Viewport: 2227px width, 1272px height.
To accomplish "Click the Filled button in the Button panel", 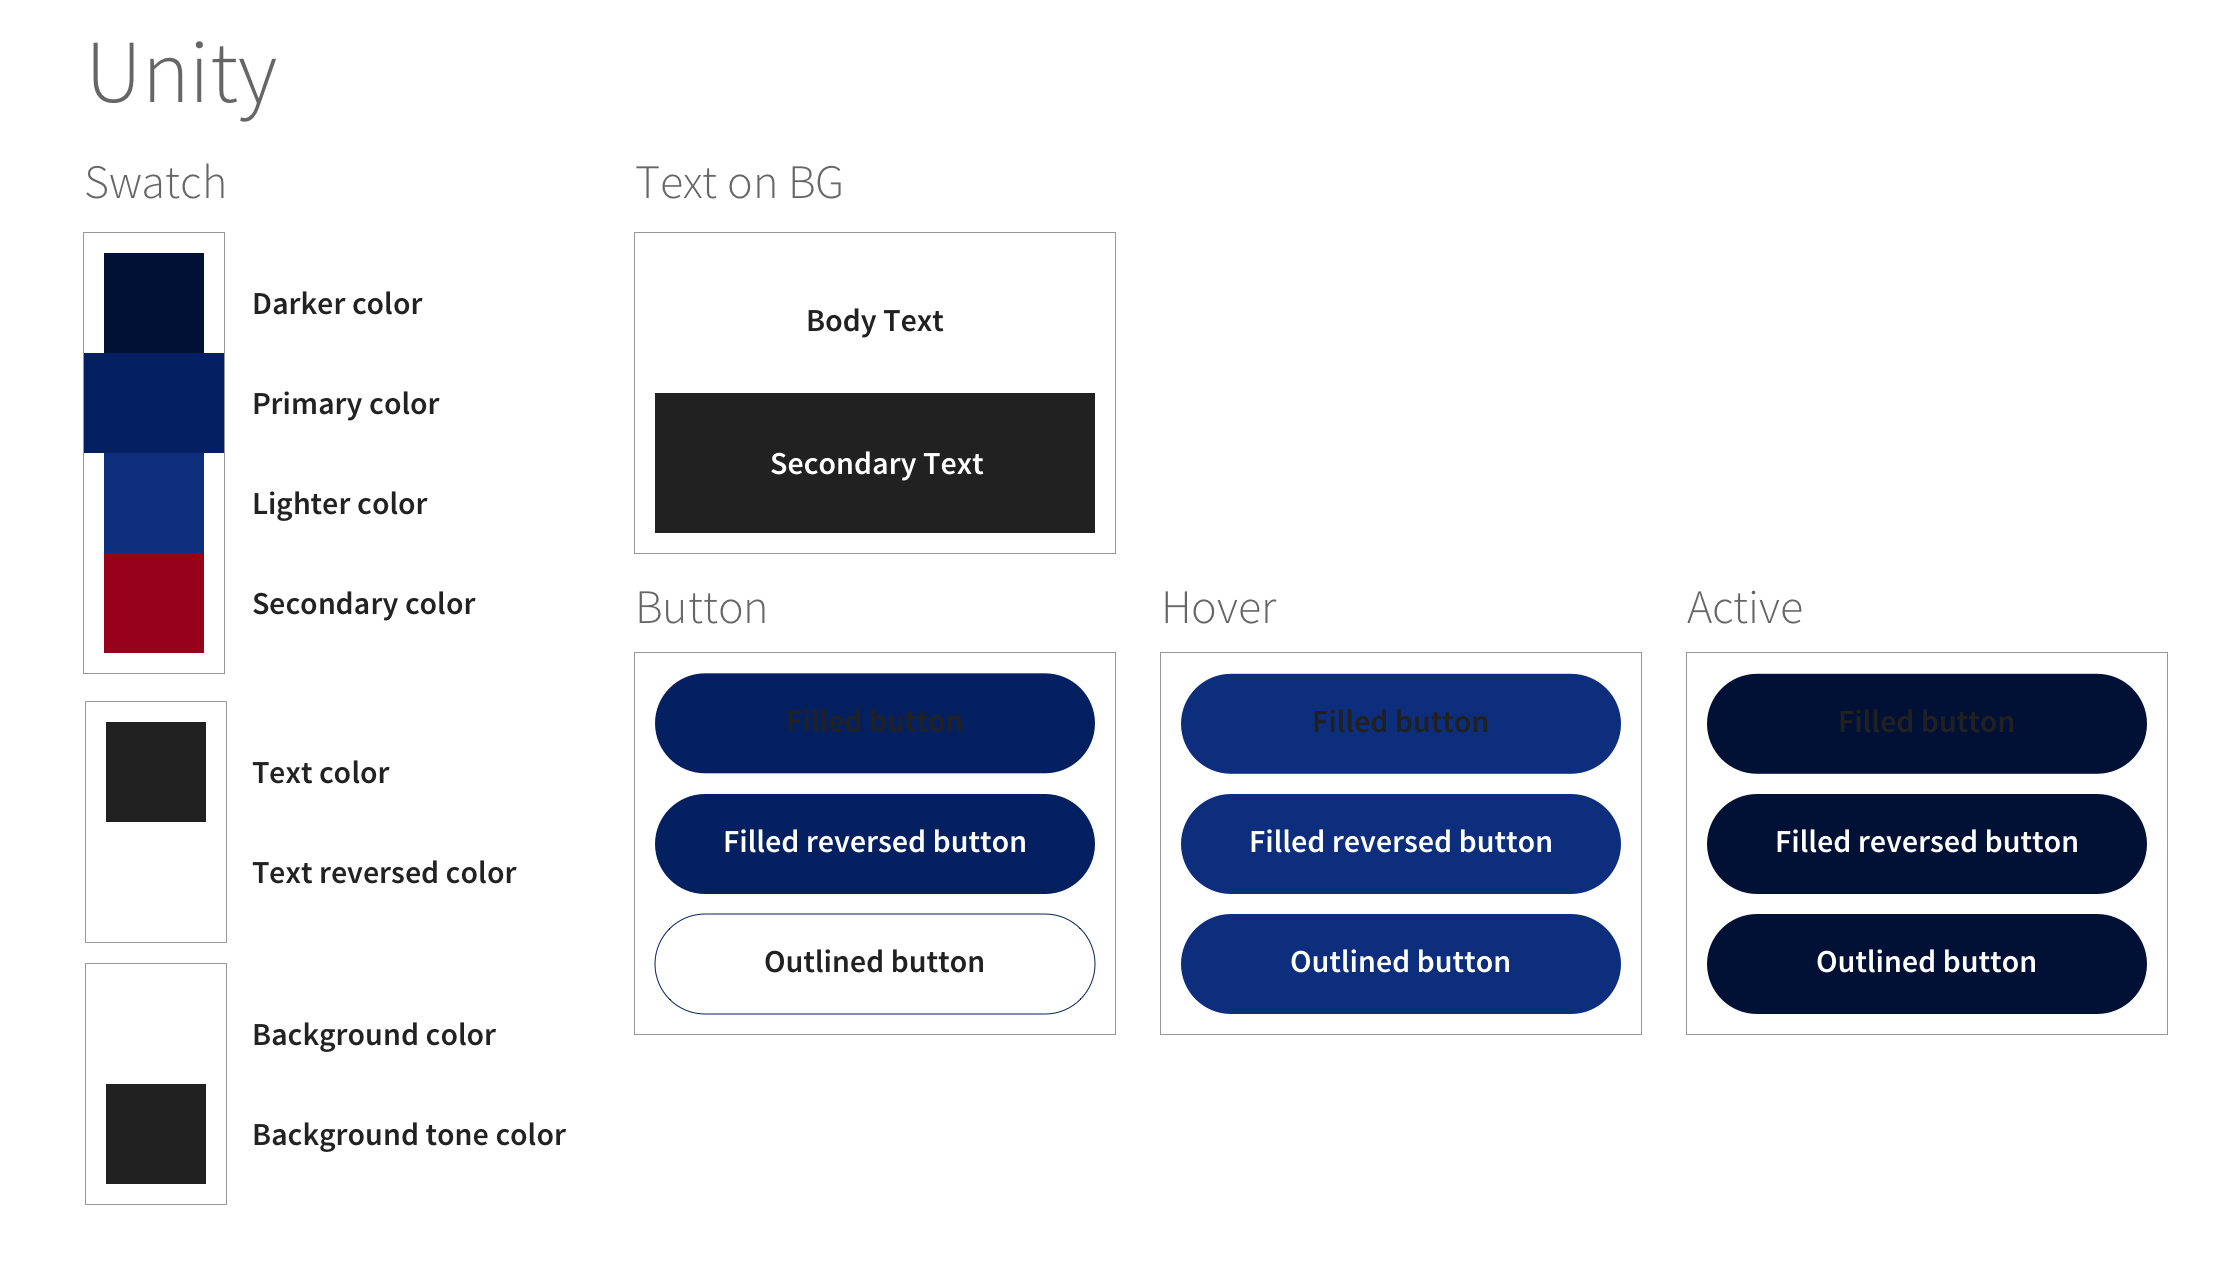I will tap(874, 723).
